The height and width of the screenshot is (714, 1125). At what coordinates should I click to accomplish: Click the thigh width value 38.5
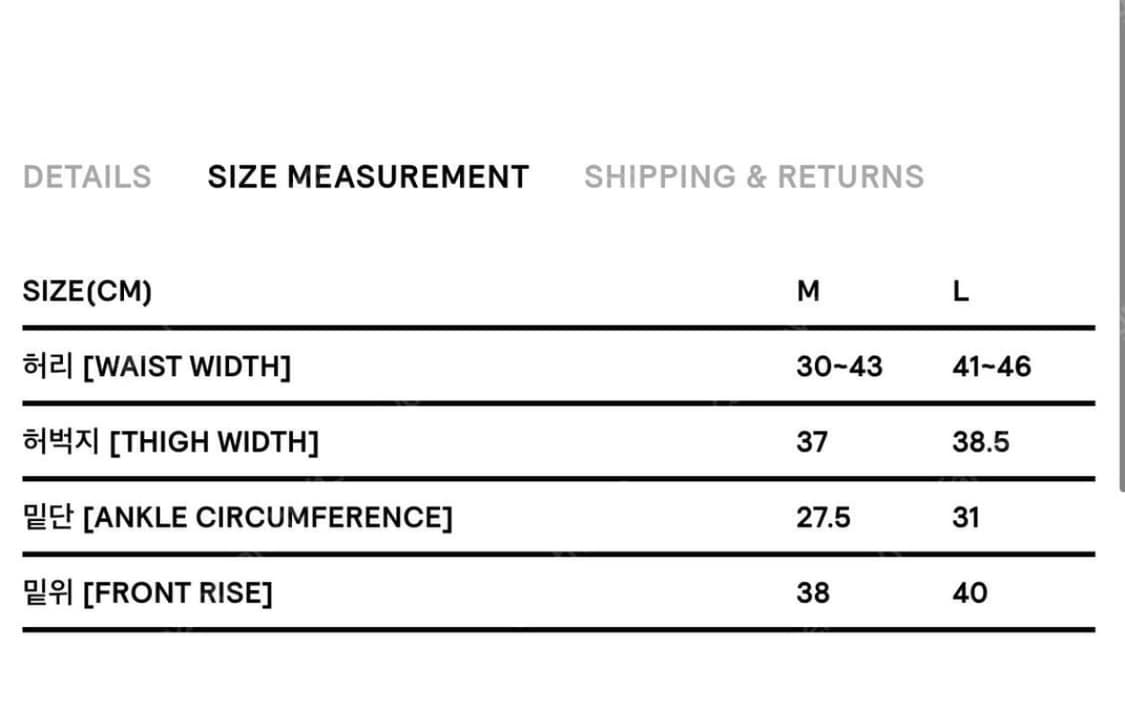click(981, 442)
